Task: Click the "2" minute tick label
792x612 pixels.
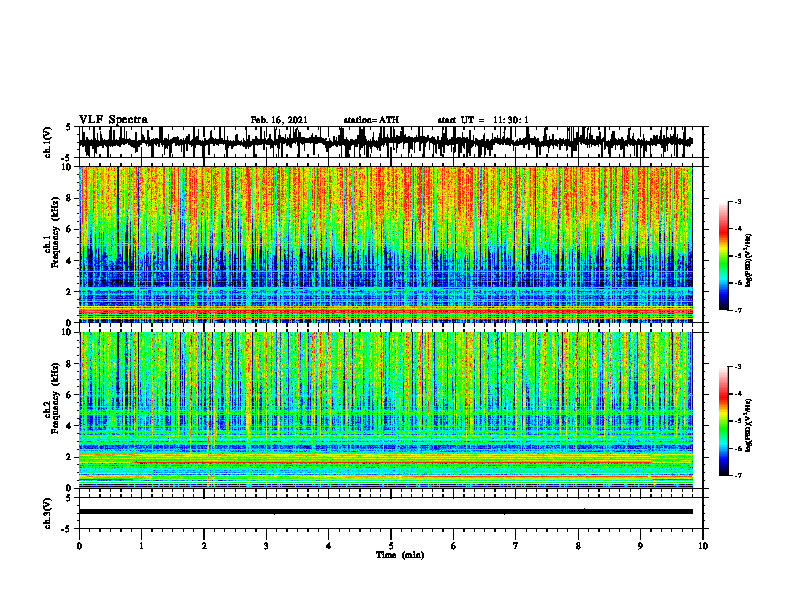Action: pyautogui.click(x=204, y=546)
